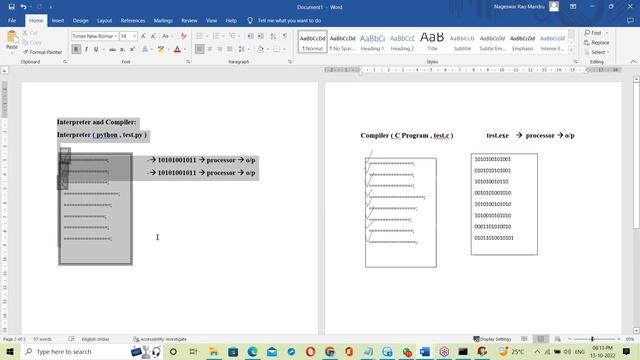Clear all formatting

point(184,36)
